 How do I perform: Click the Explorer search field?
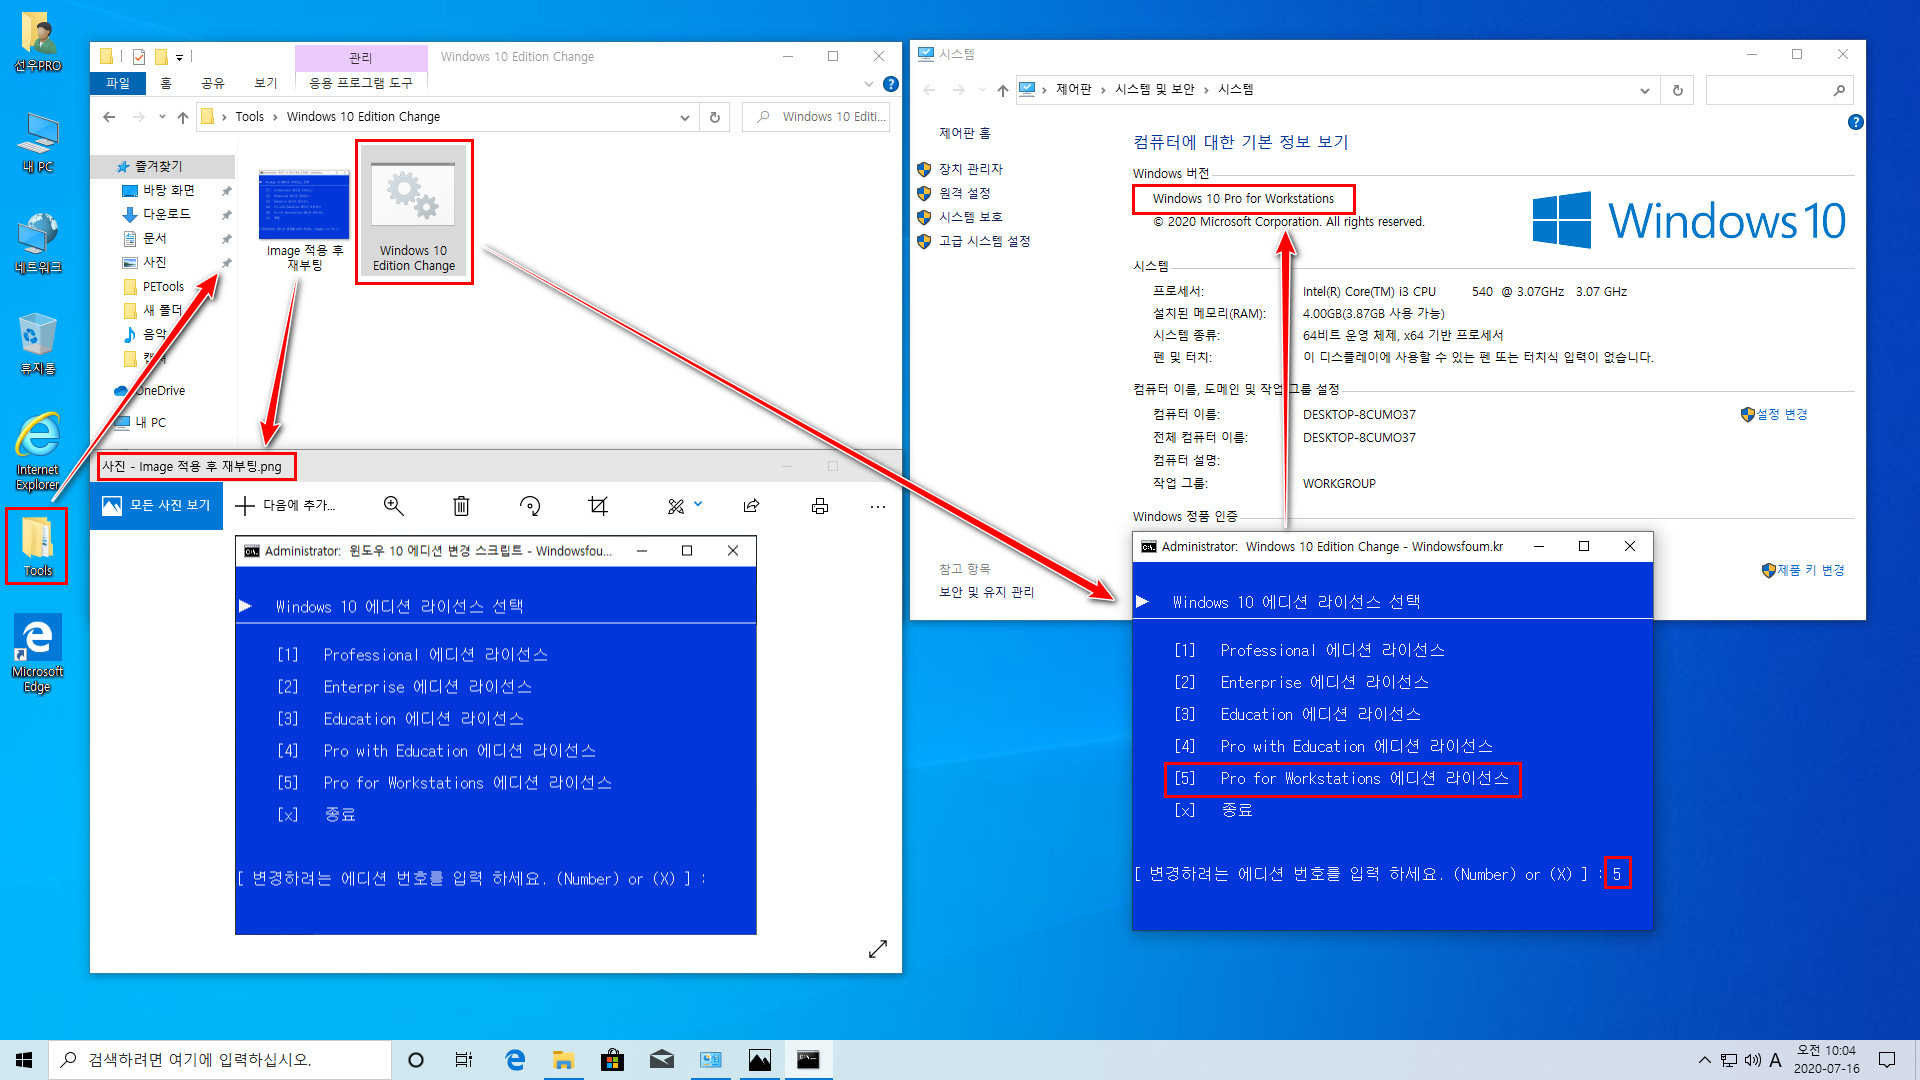pos(816,117)
